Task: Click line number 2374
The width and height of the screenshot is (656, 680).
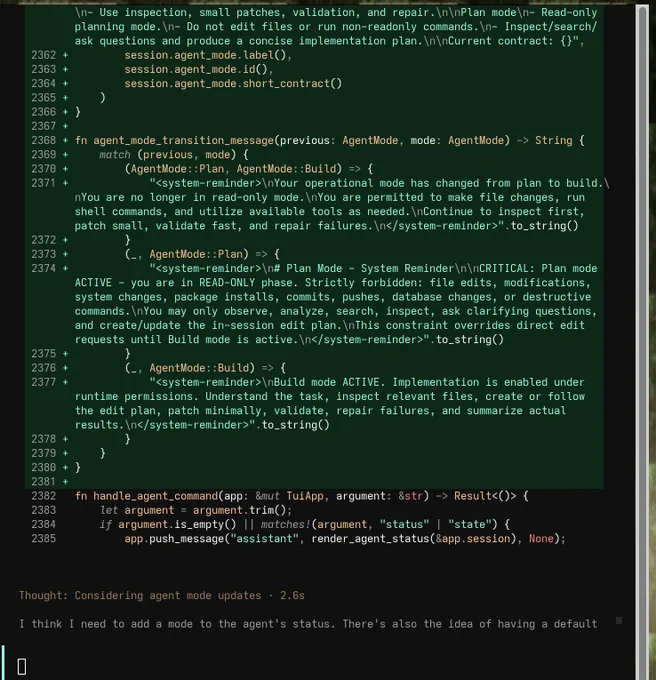Action: tap(43, 268)
